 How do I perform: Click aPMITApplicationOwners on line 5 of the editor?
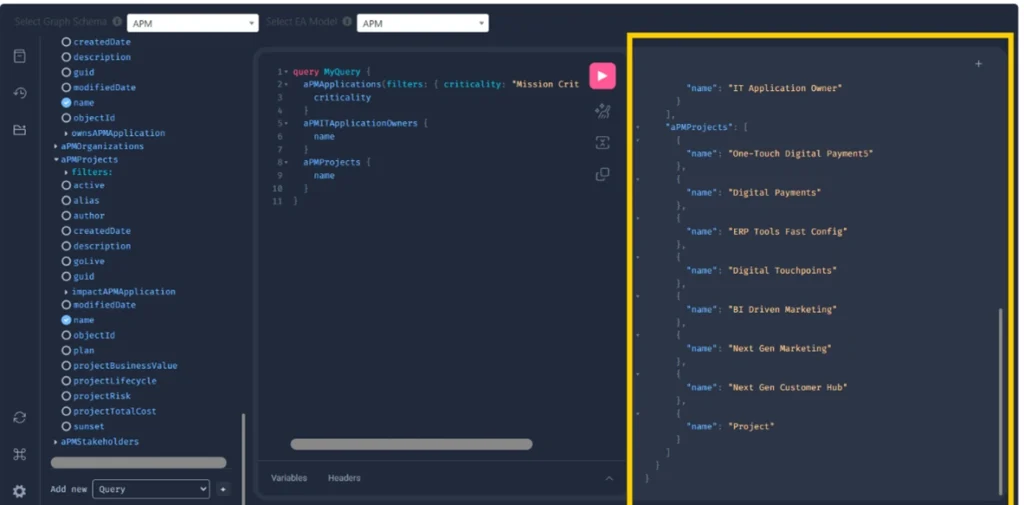360,123
